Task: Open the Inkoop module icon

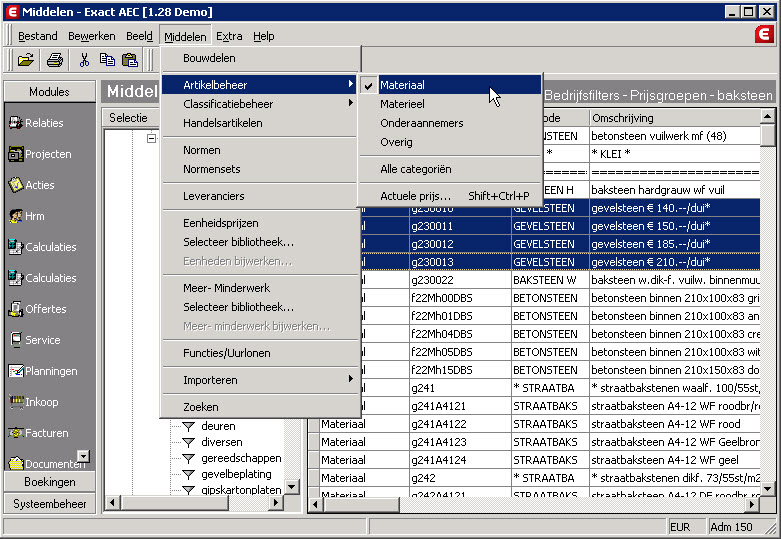Action: [x=15, y=402]
